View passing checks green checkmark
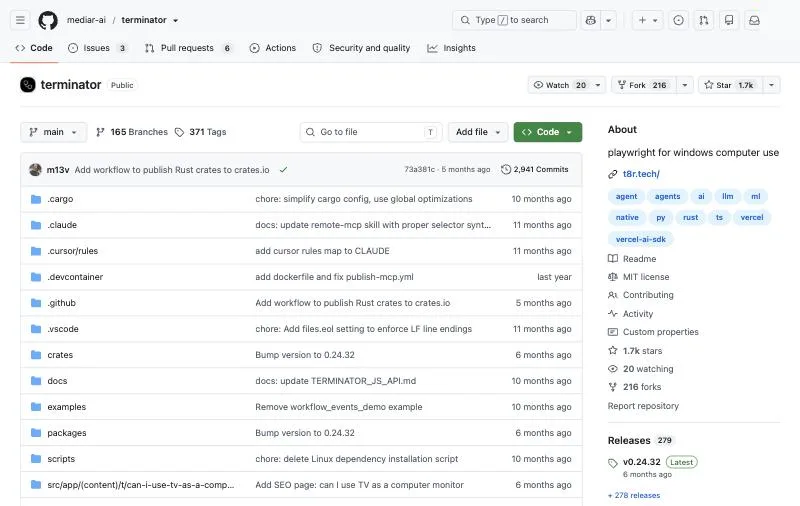The height and width of the screenshot is (506, 800). click(x=283, y=169)
